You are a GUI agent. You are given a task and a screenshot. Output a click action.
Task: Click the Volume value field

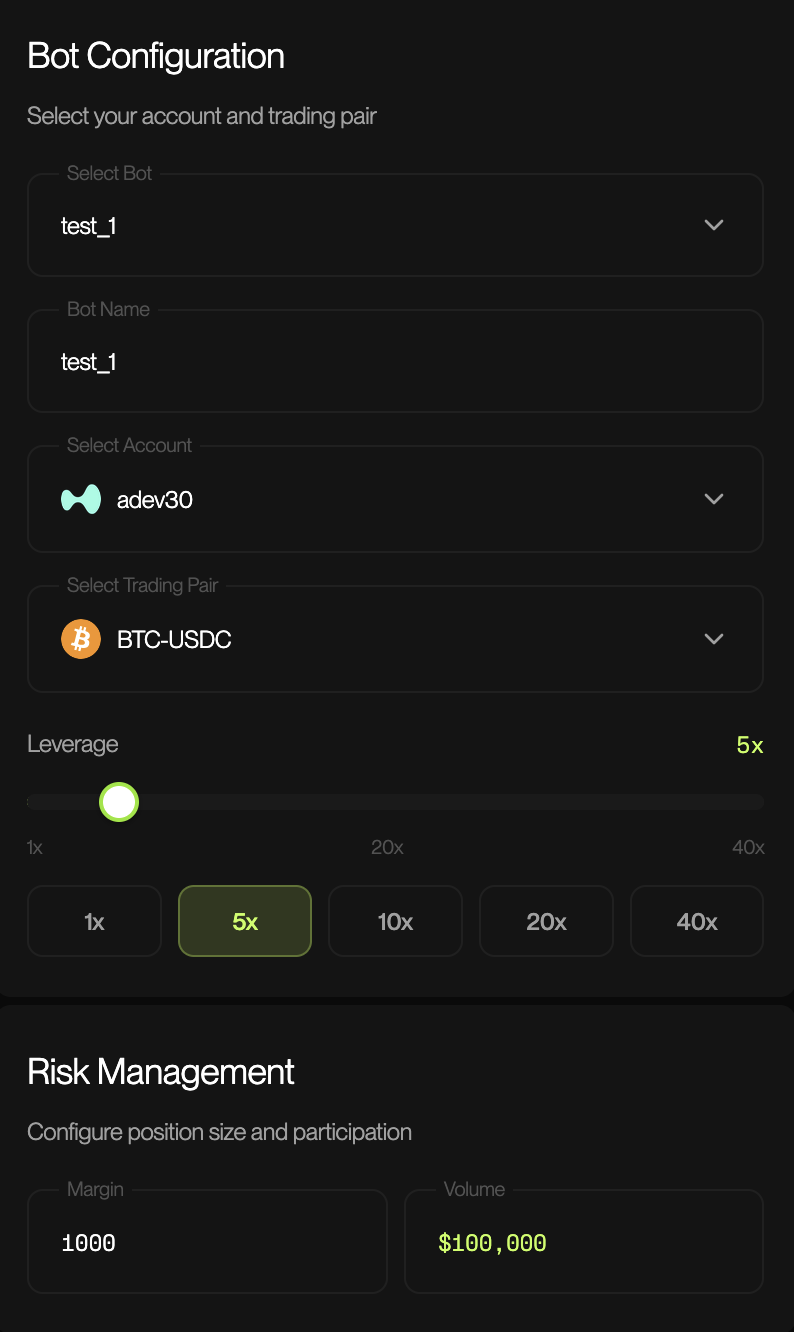pos(583,1243)
